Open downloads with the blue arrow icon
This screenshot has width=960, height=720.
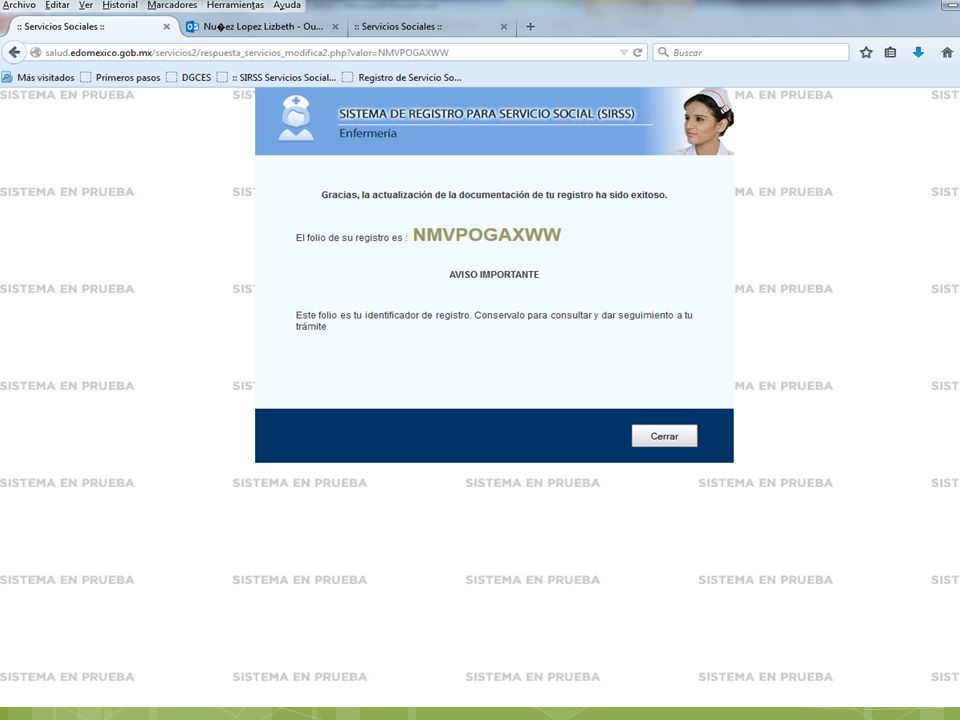point(918,53)
